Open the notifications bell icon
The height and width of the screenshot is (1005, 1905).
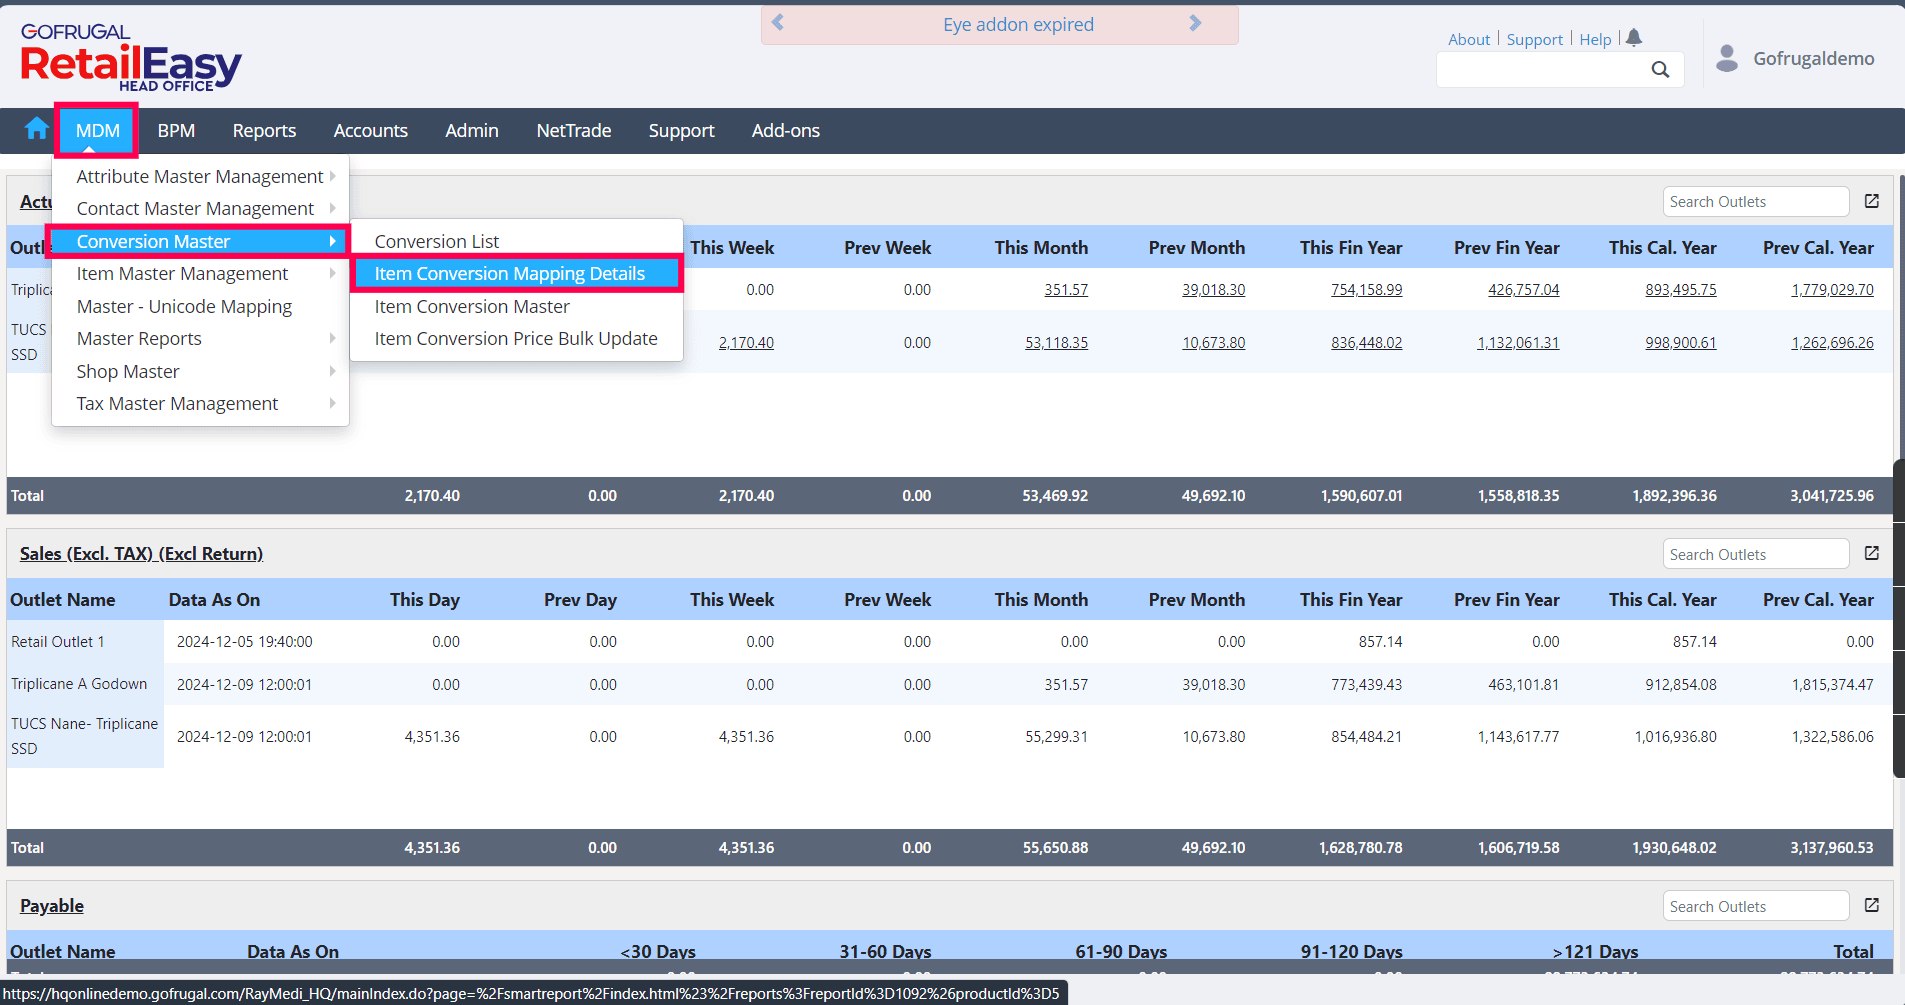tap(1634, 38)
